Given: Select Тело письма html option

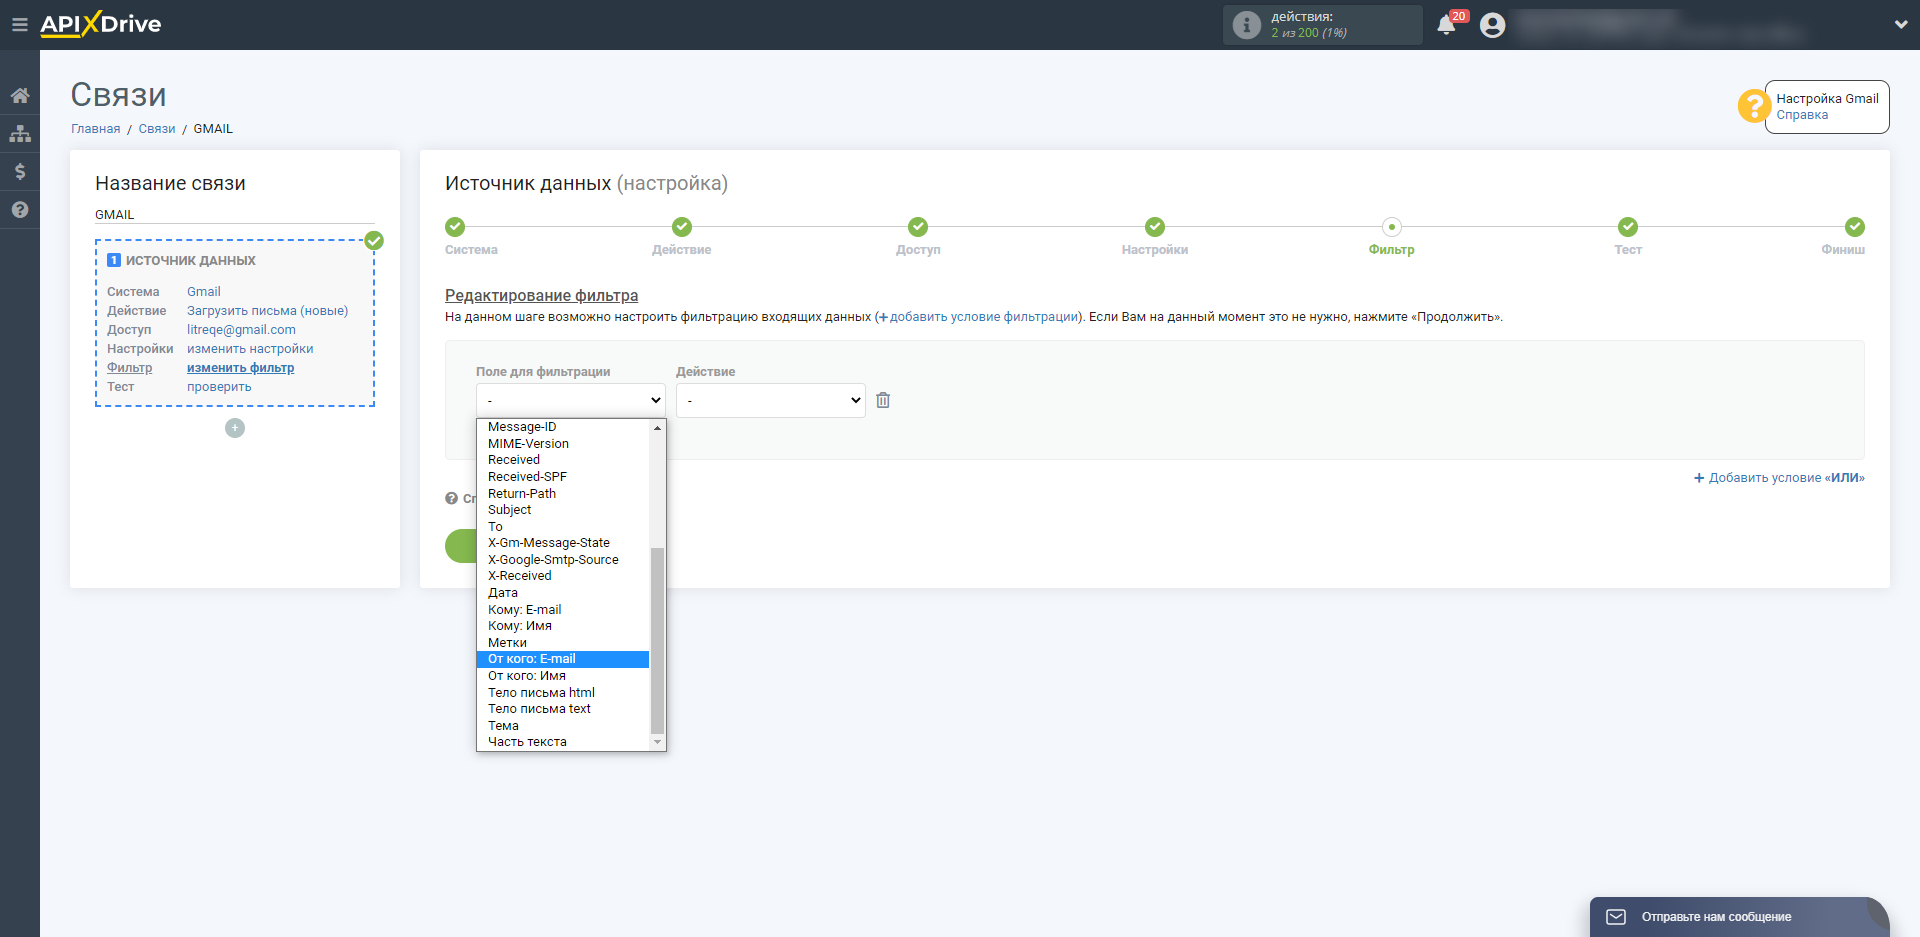Looking at the screenshot, I should pos(563,693).
